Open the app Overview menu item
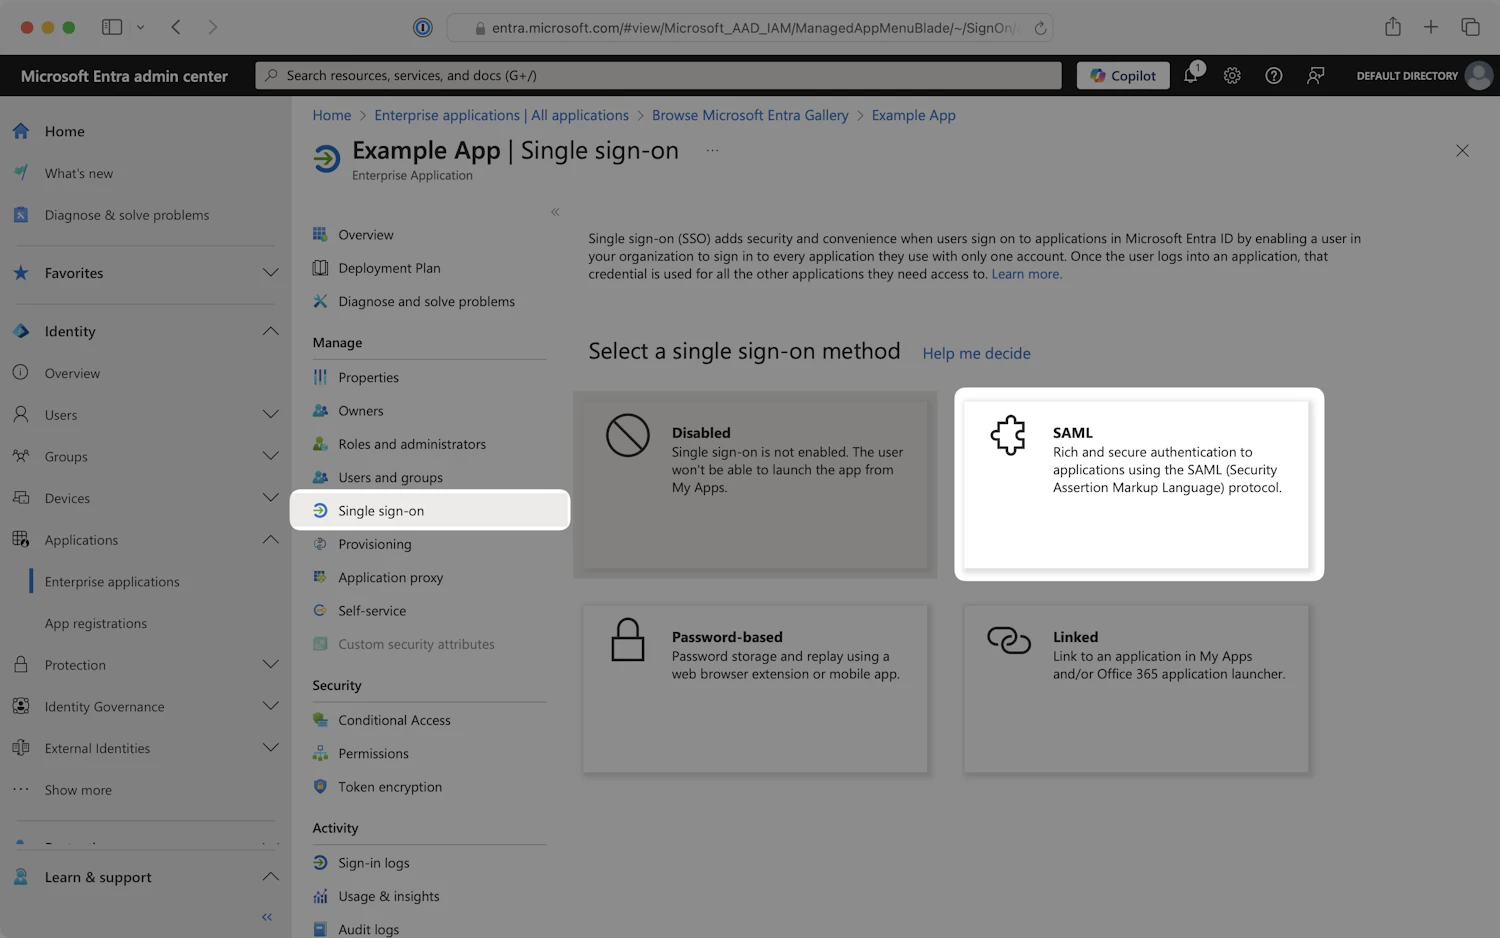 [x=366, y=234]
